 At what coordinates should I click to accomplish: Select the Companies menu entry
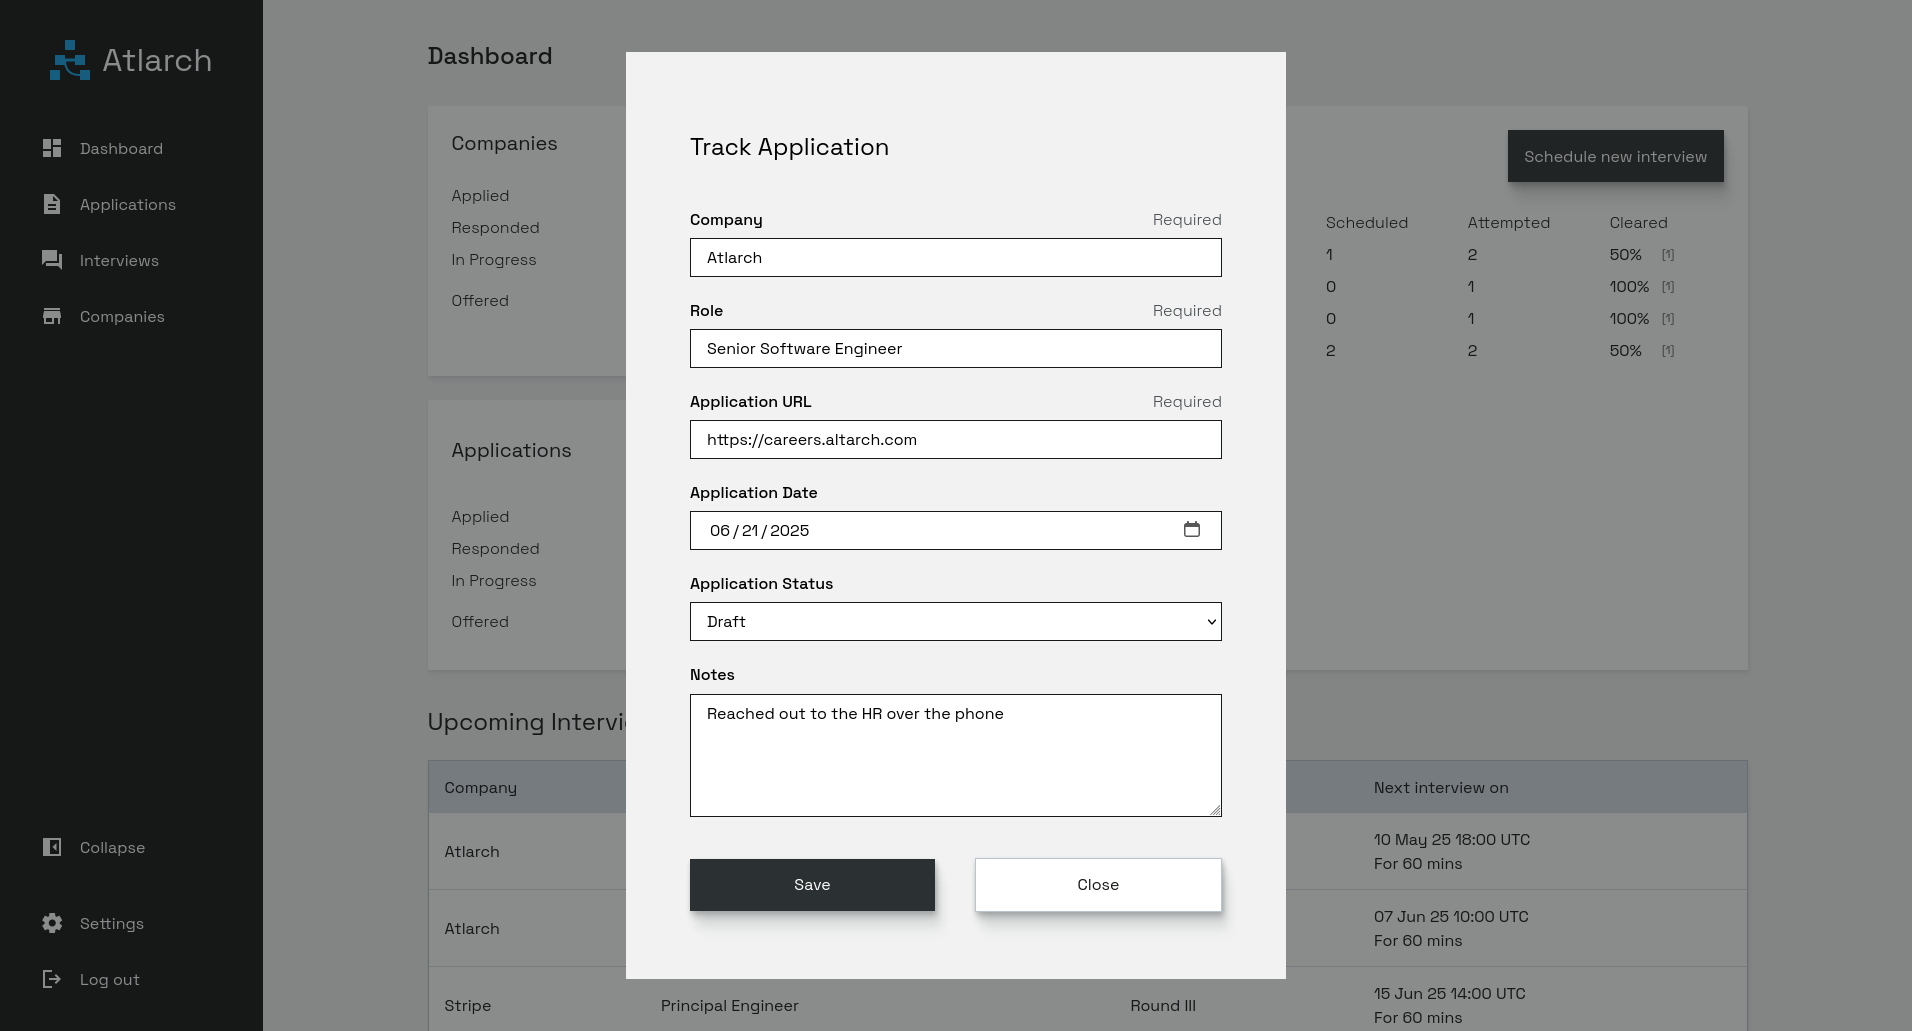[122, 316]
